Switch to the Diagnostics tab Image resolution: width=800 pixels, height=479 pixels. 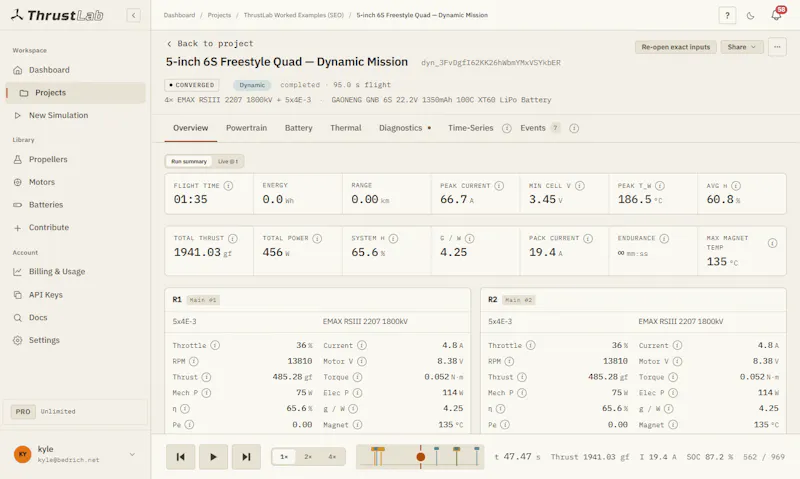(405, 128)
